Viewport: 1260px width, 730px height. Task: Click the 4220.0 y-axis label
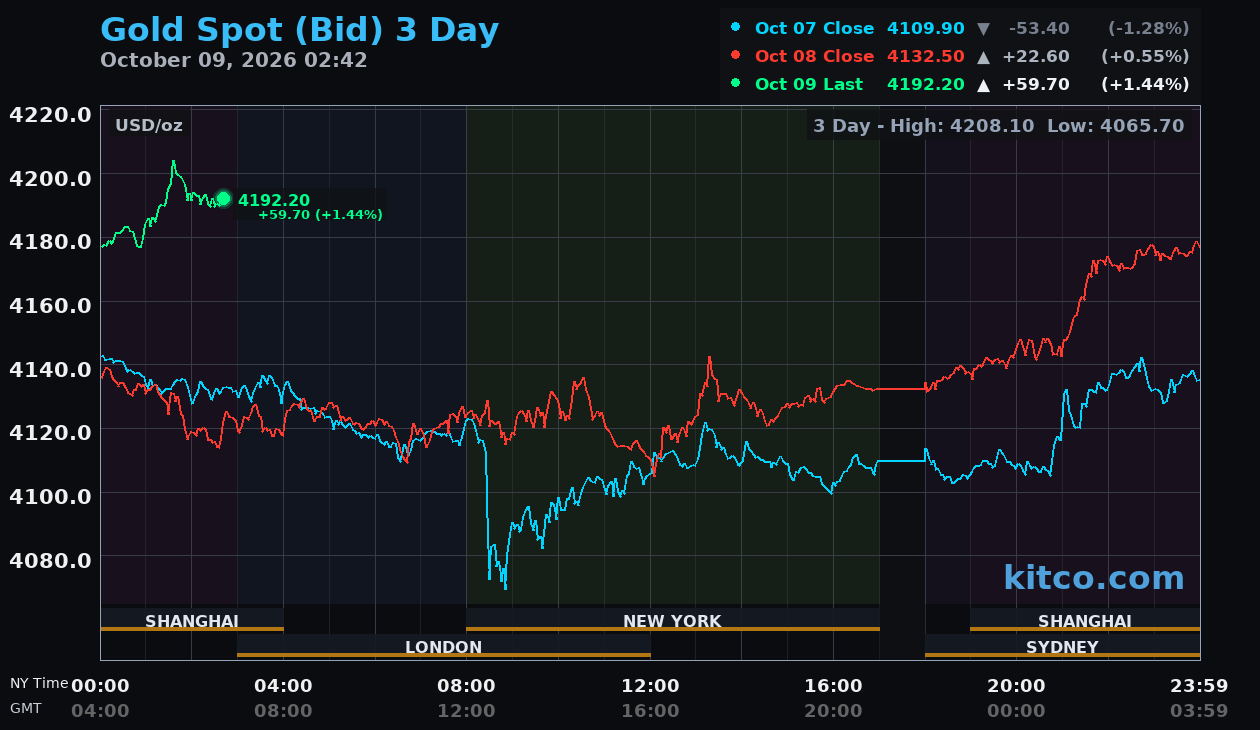[x=50, y=114]
